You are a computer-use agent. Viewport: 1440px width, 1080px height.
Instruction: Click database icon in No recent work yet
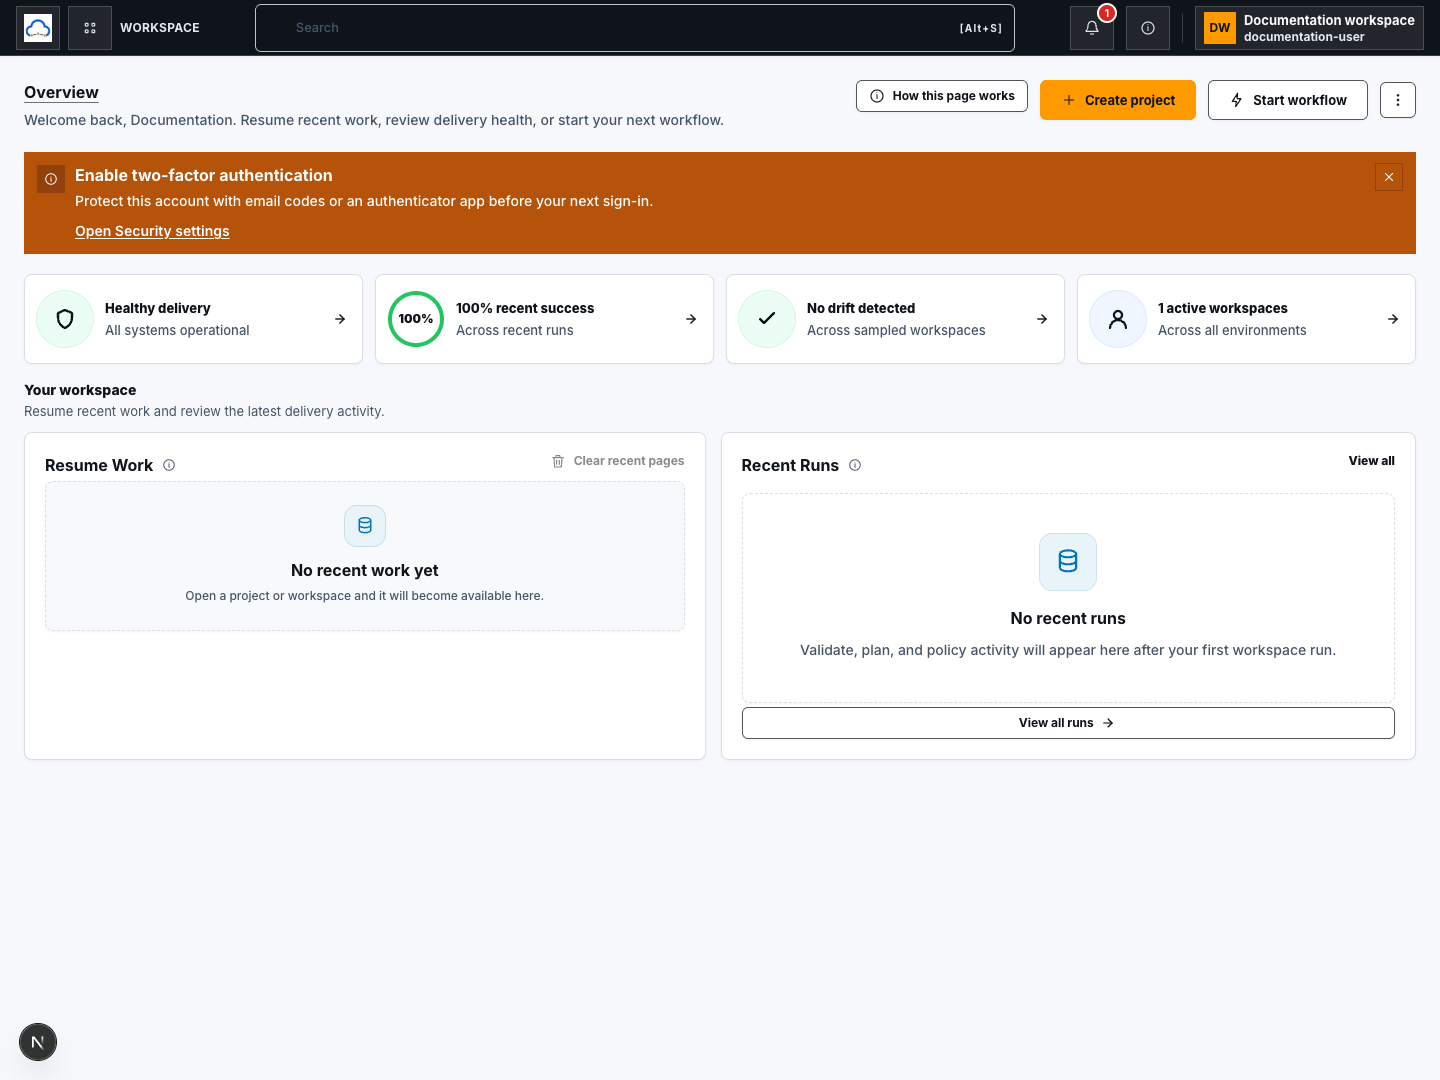[x=365, y=526]
